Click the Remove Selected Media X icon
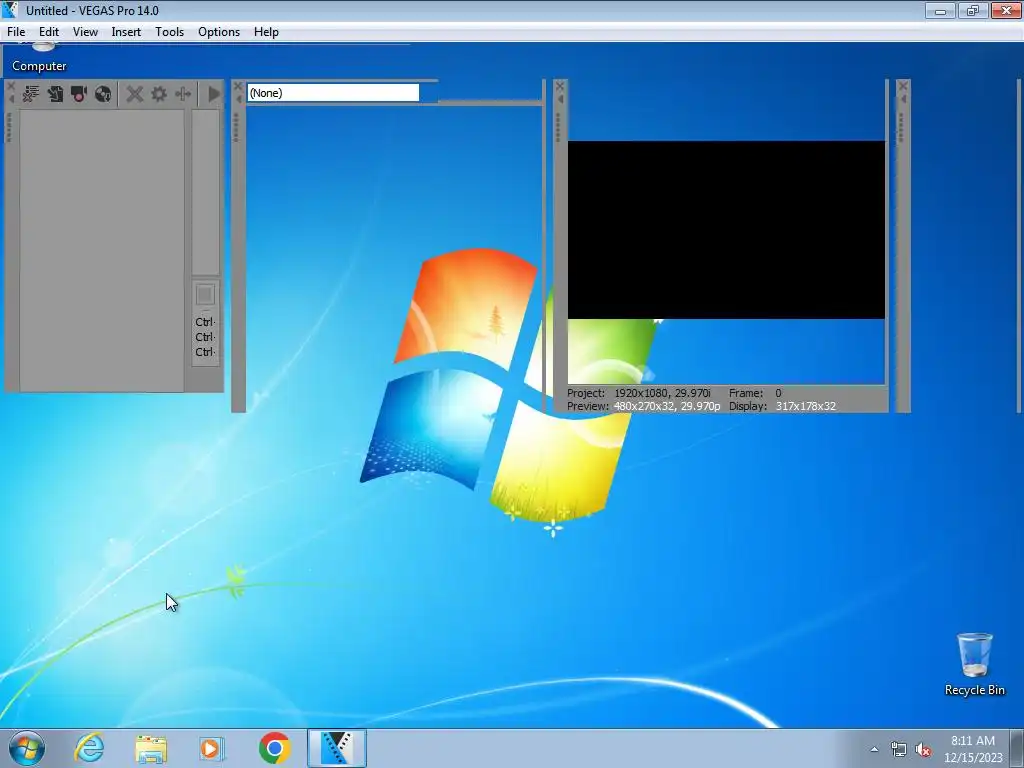The height and width of the screenshot is (768, 1024). (135, 94)
